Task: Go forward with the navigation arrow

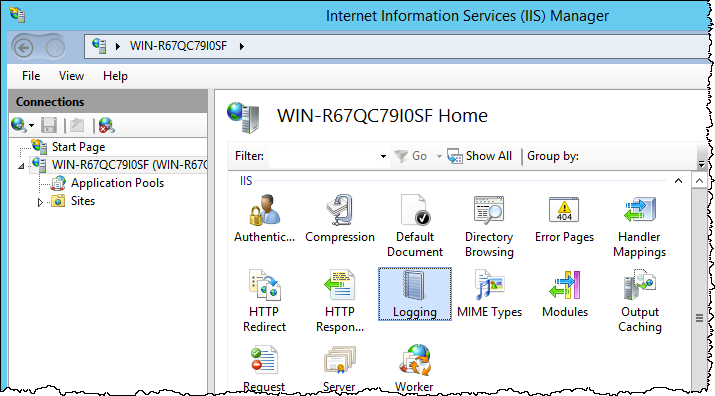Action: coord(55,47)
